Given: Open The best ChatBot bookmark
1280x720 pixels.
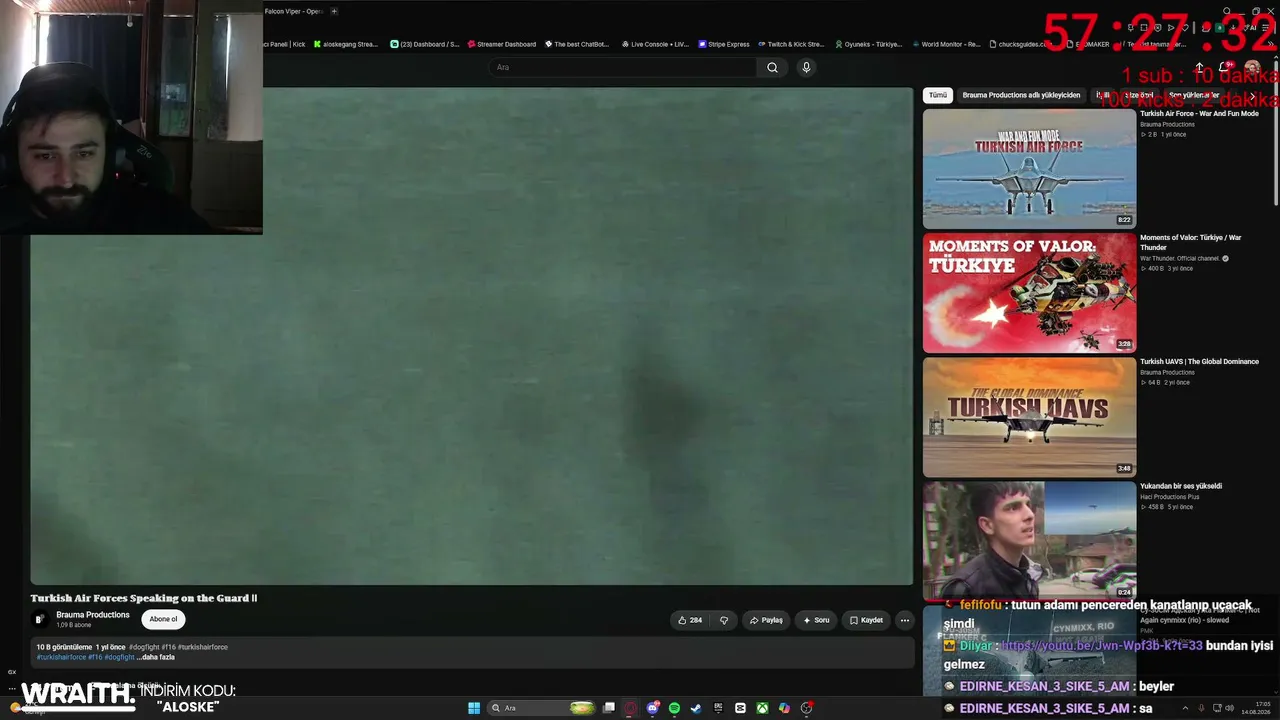Looking at the screenshot, I should pyautogui.click(x=577, y=44).
